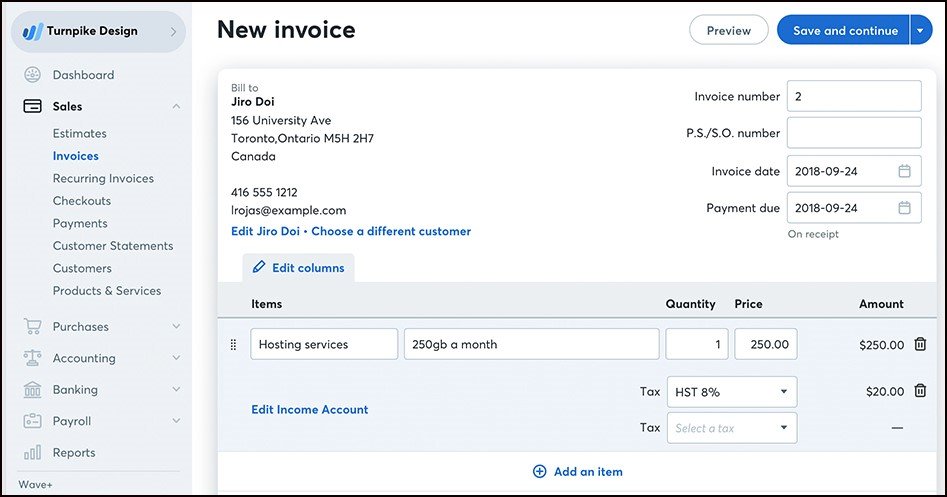Screen dimensions: 947x497
Task: Open the HST 8% tax dropdown
Action: pyautogui.click(x=731, y=392)
